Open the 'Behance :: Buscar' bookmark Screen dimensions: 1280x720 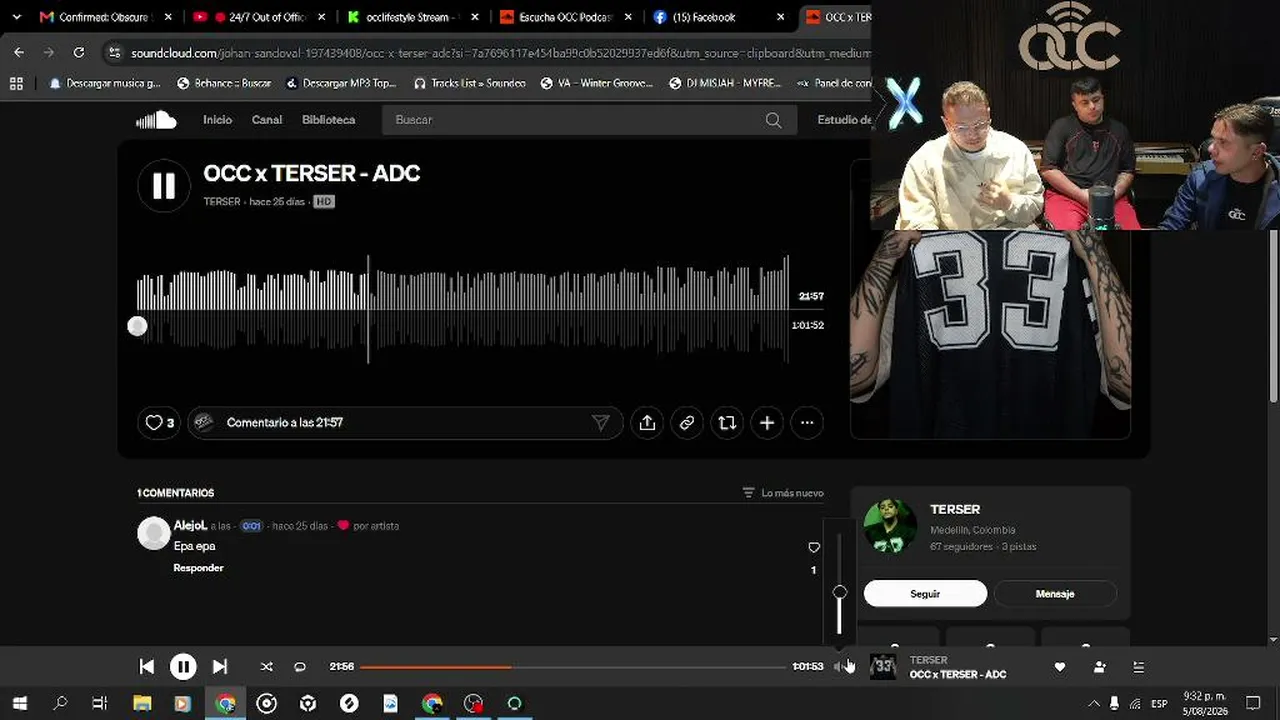(224, 84)
